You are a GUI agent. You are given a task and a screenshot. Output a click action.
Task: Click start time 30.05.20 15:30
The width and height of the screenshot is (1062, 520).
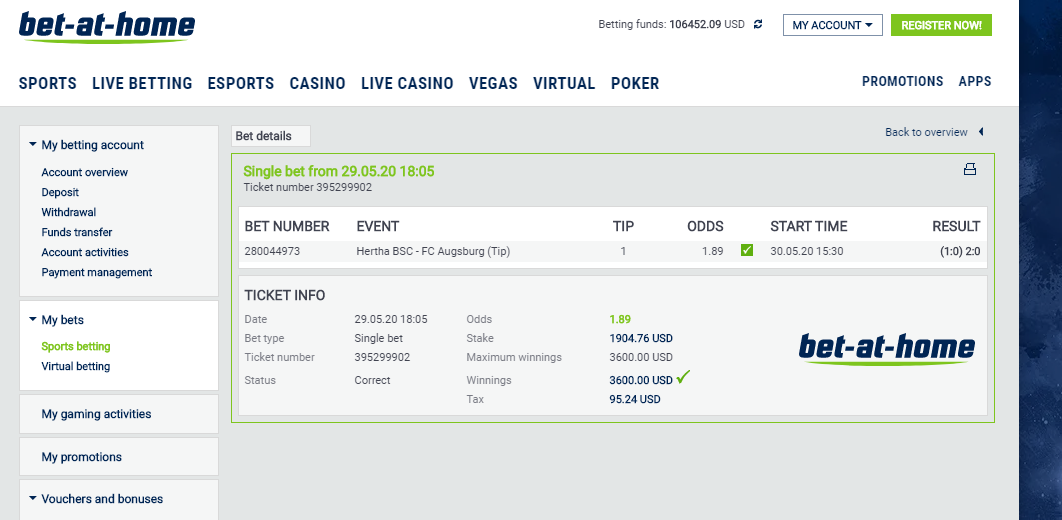pos(807,251)
